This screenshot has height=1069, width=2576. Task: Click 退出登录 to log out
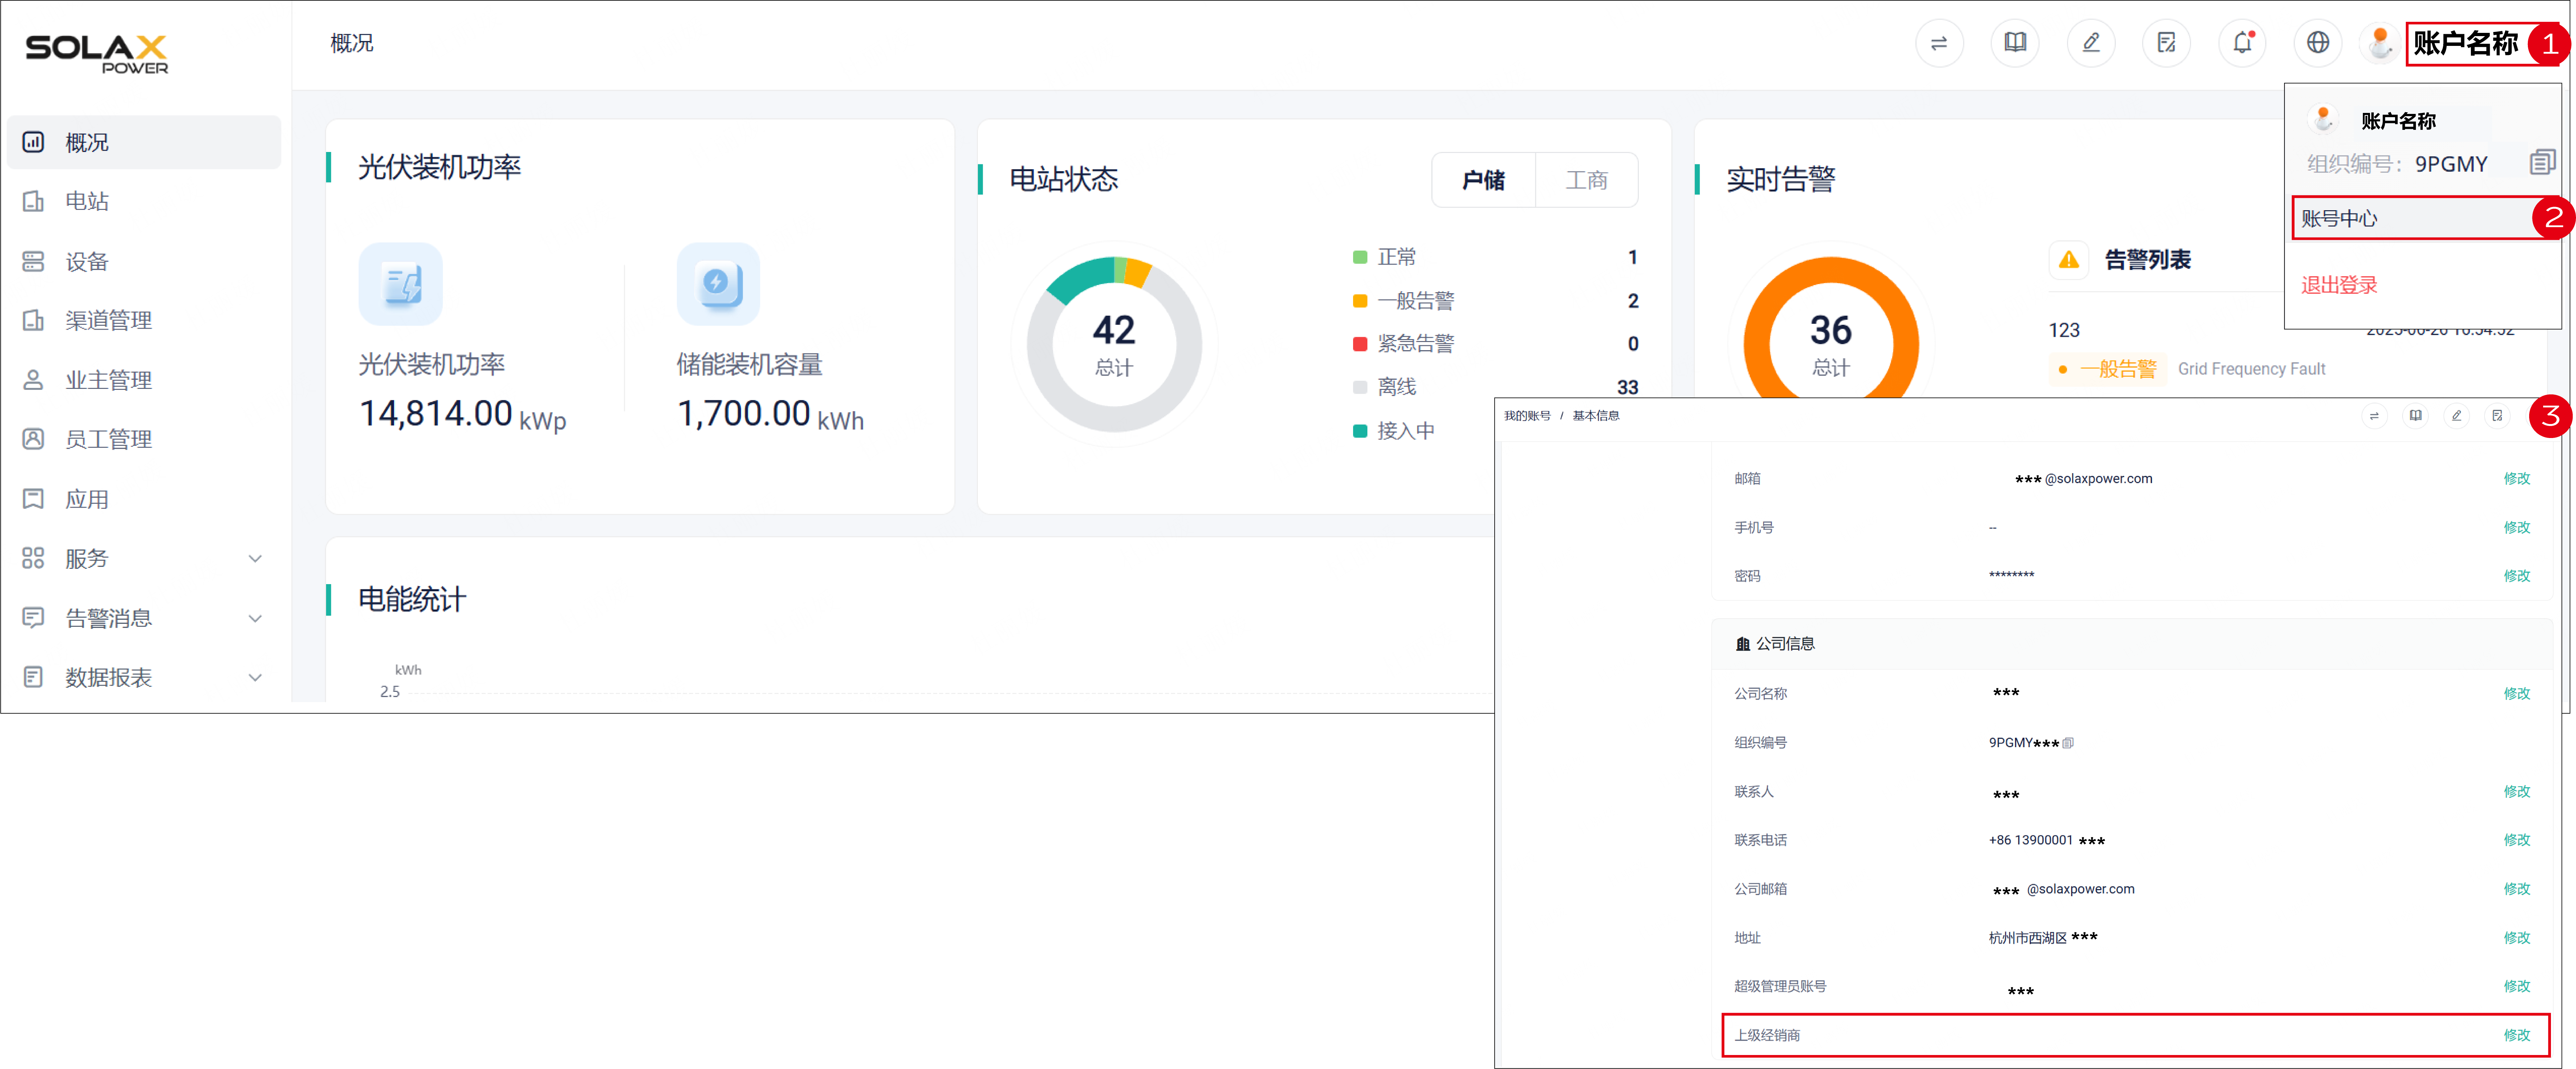[x=2339, y=285]
